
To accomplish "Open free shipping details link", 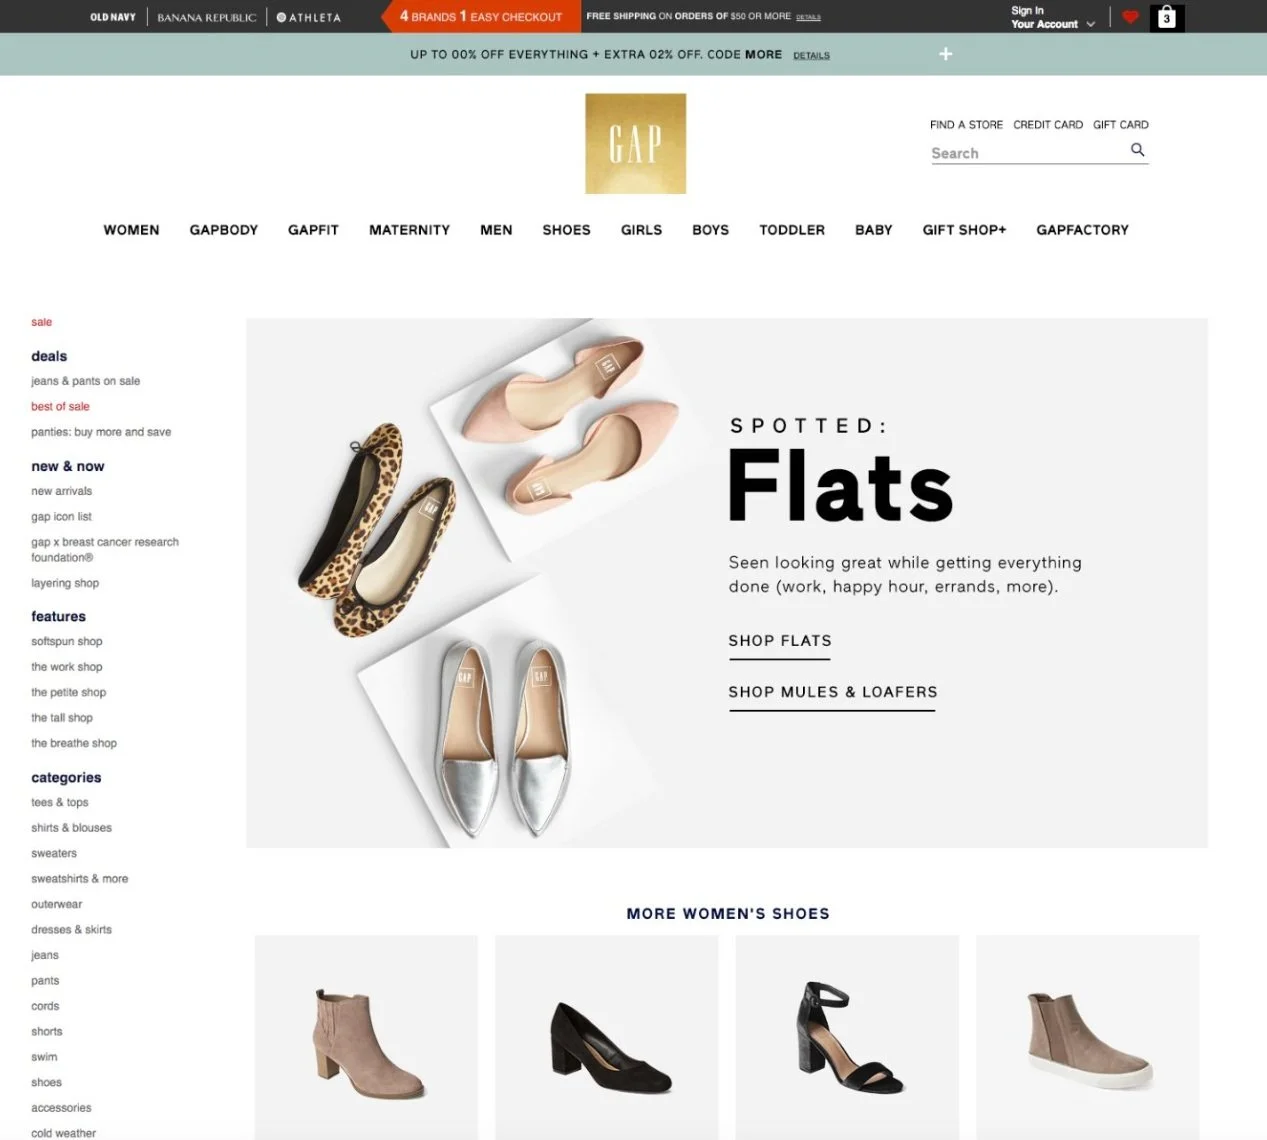I will coord(808,17).
